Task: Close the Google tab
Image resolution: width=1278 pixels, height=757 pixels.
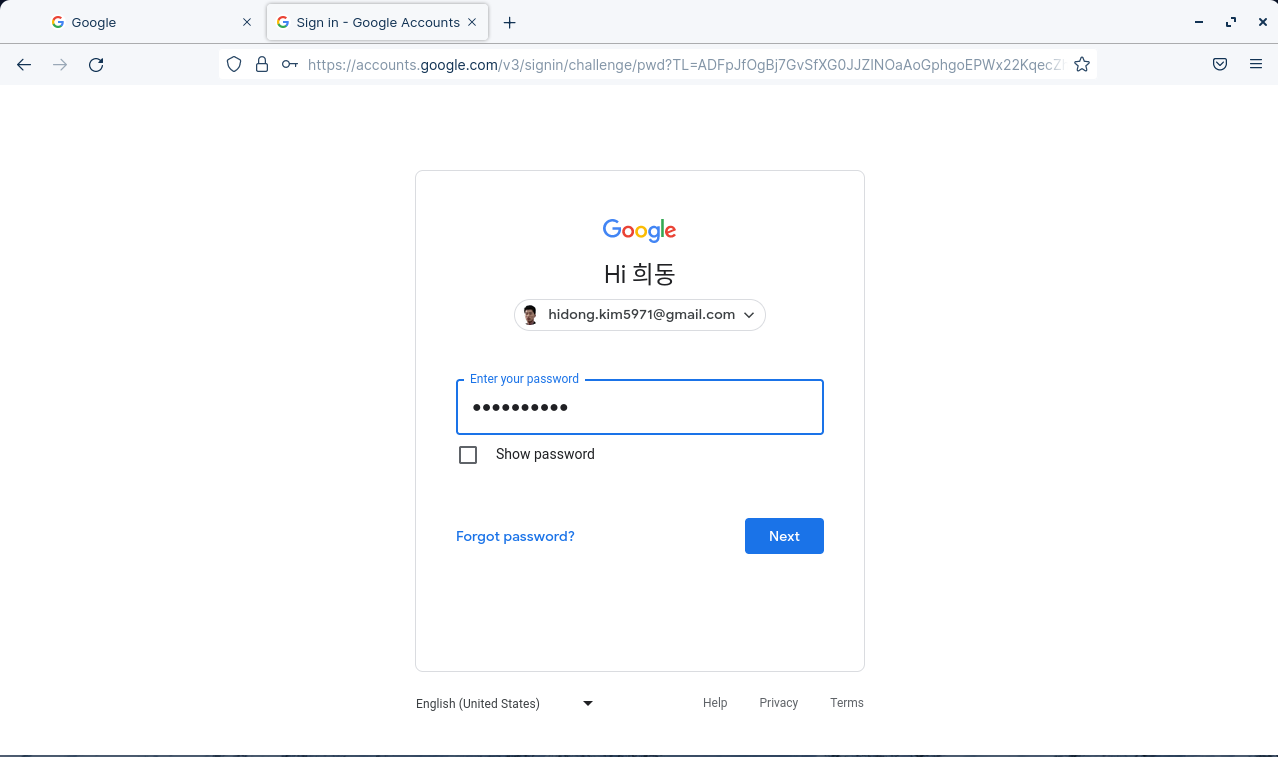Action: pyautogui.click(x=247, y=22)
